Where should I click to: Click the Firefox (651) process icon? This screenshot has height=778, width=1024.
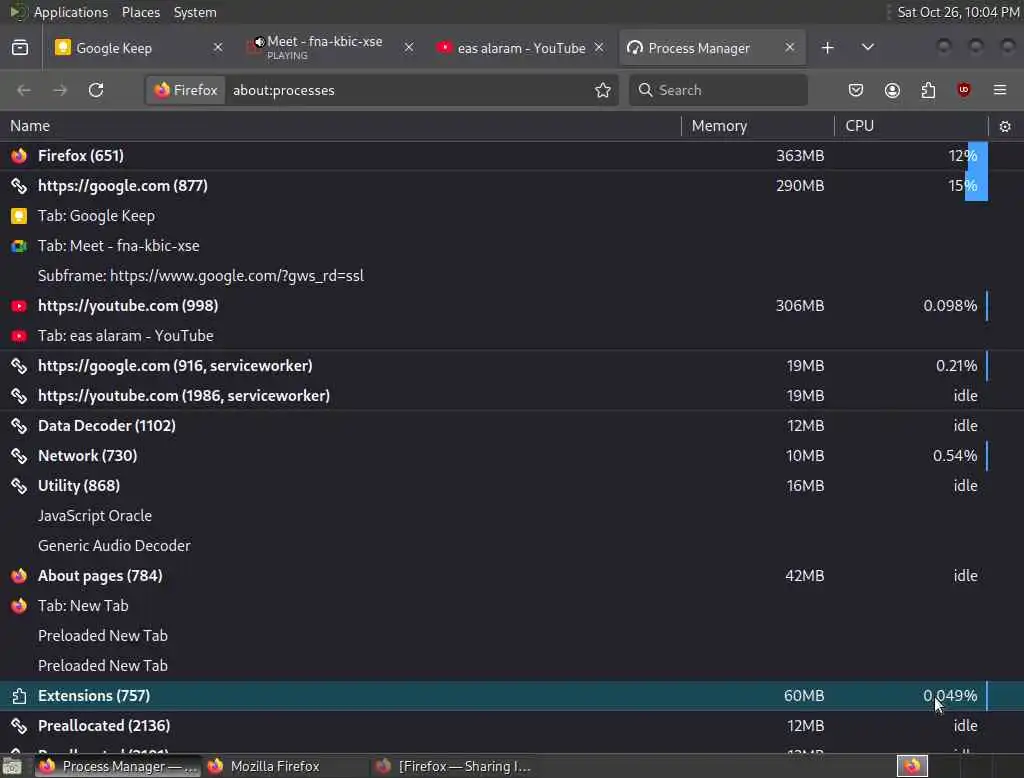19,155
